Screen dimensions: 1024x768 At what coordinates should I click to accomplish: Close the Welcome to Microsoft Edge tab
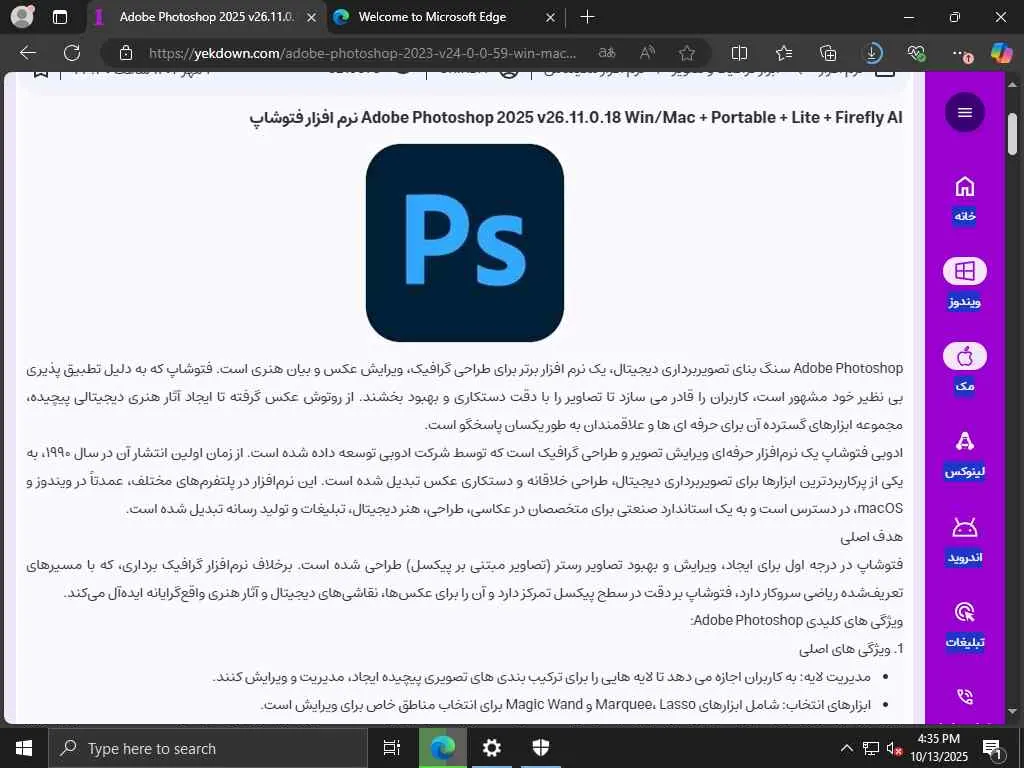pyautogui.click(x=551, y=18)
